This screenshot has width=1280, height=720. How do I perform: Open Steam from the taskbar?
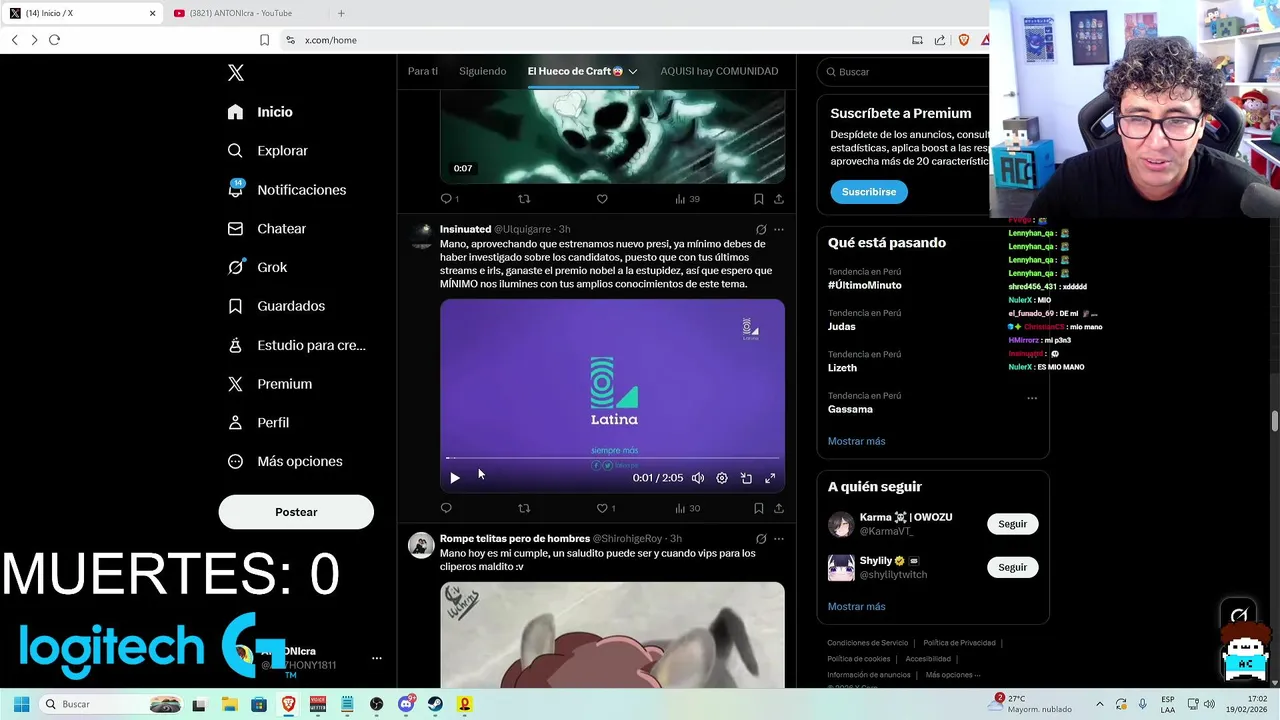pyautogui.click(x=435, y=704)
